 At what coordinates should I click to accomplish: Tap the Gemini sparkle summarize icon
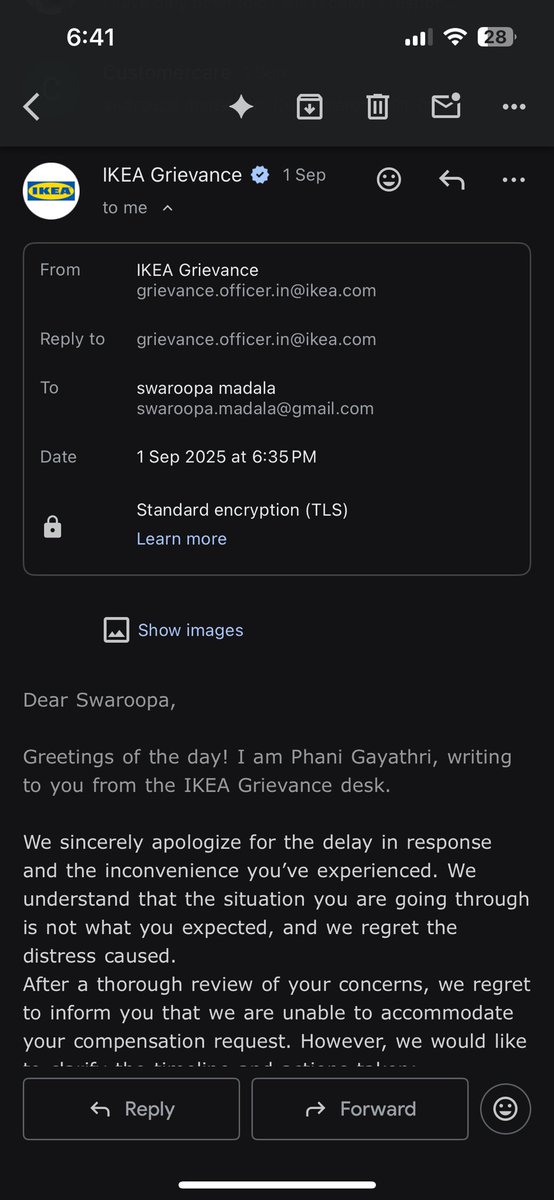tap(241, 107)
